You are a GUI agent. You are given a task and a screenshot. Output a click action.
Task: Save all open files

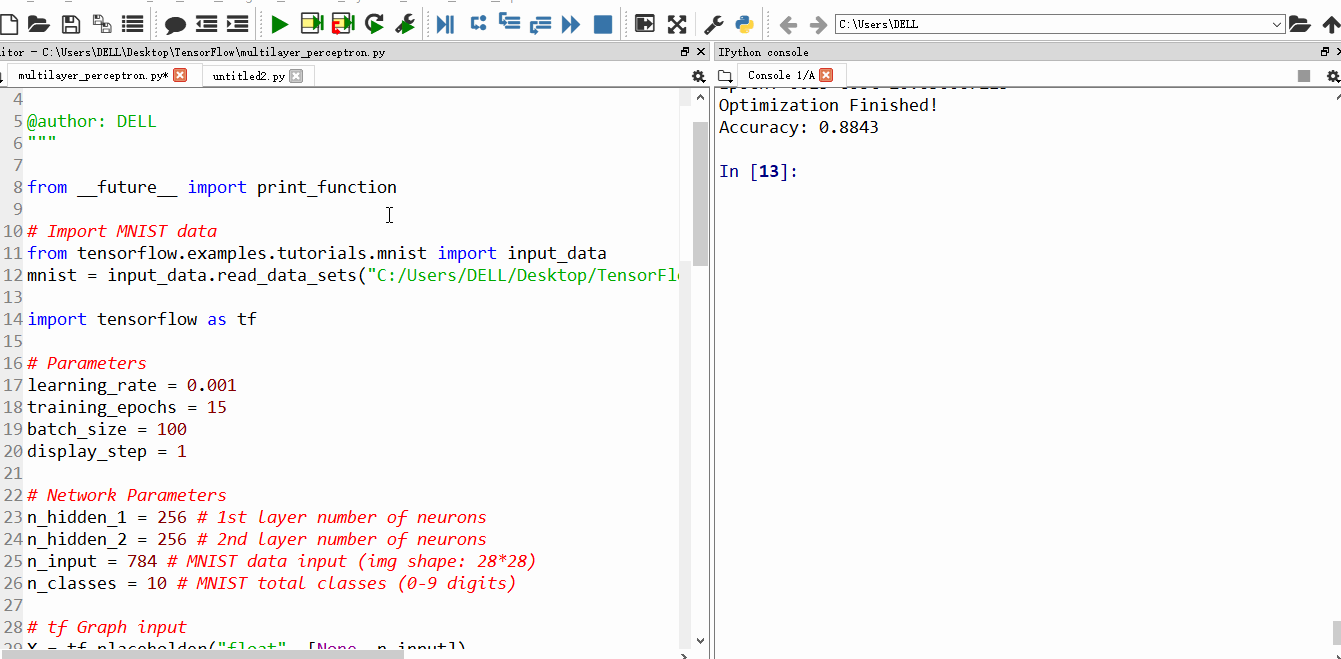point(102,24)
